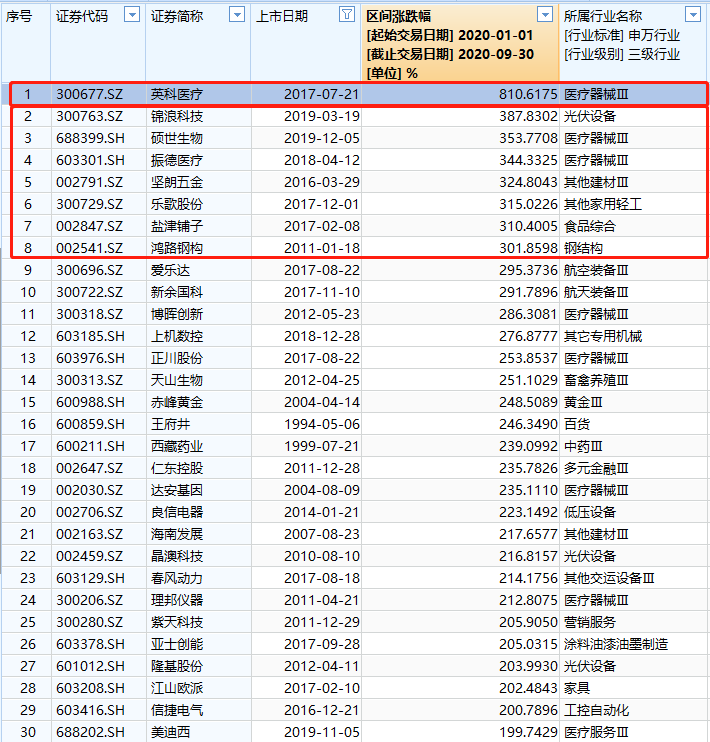Select 隆基股份 industry cell 光伏设备
The image size is (710, 742).
click(590, 666)
